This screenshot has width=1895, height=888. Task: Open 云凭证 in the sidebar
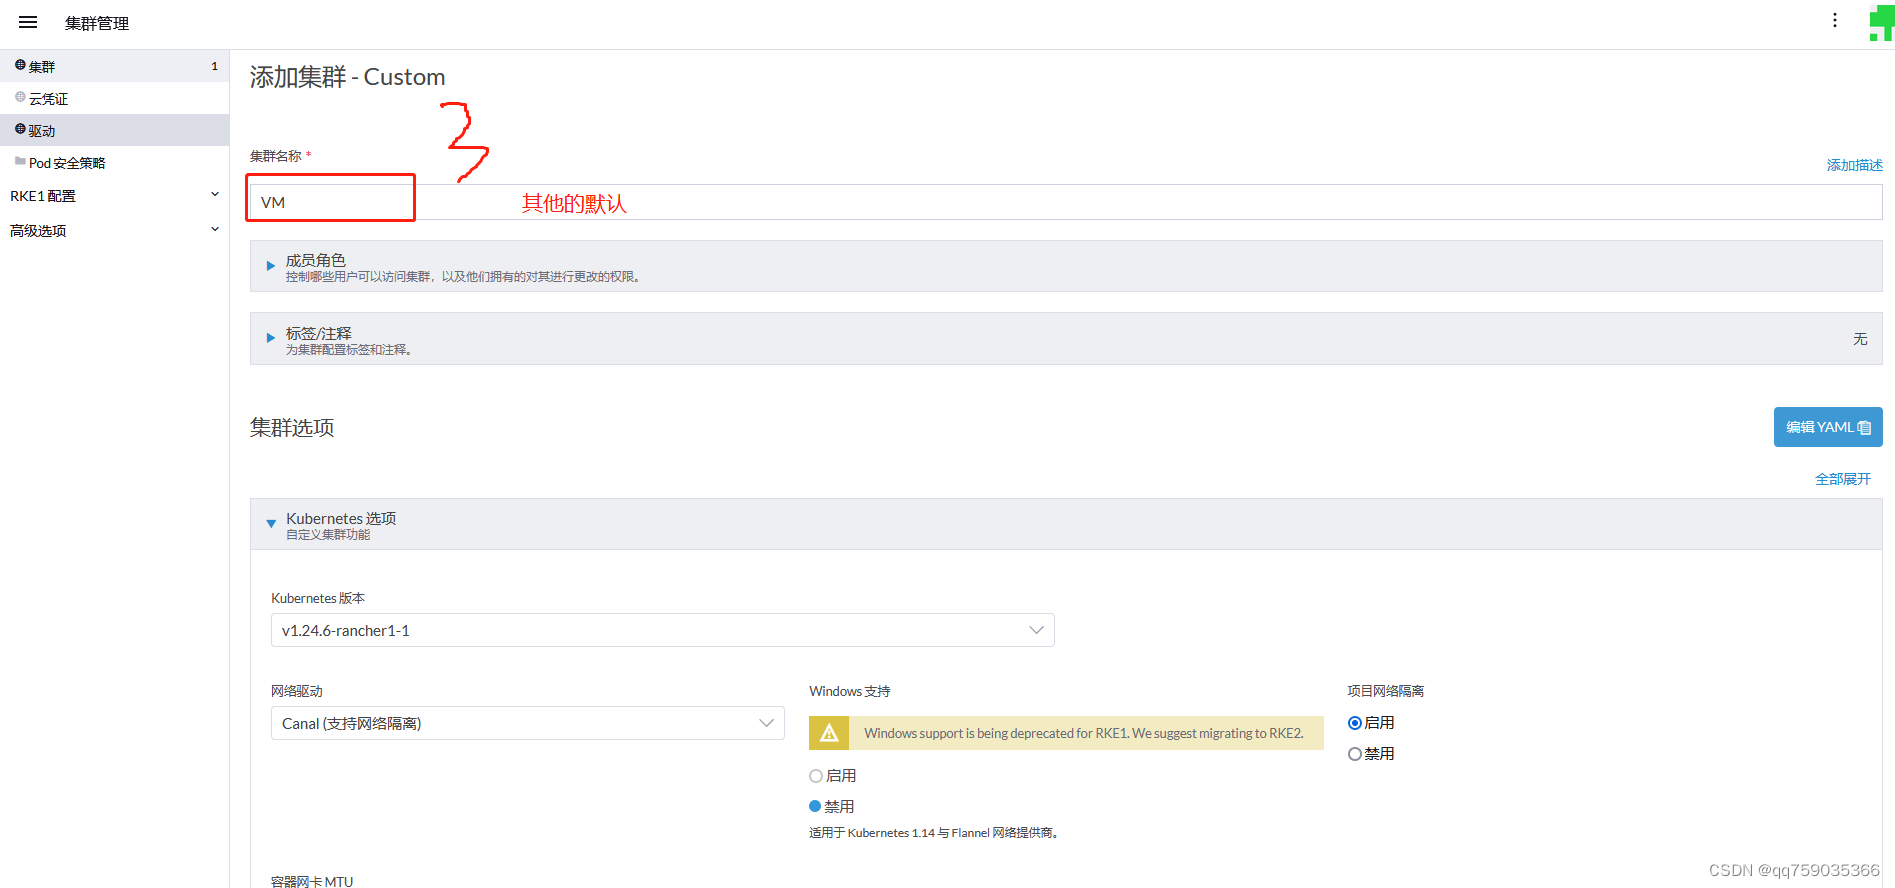114,98
